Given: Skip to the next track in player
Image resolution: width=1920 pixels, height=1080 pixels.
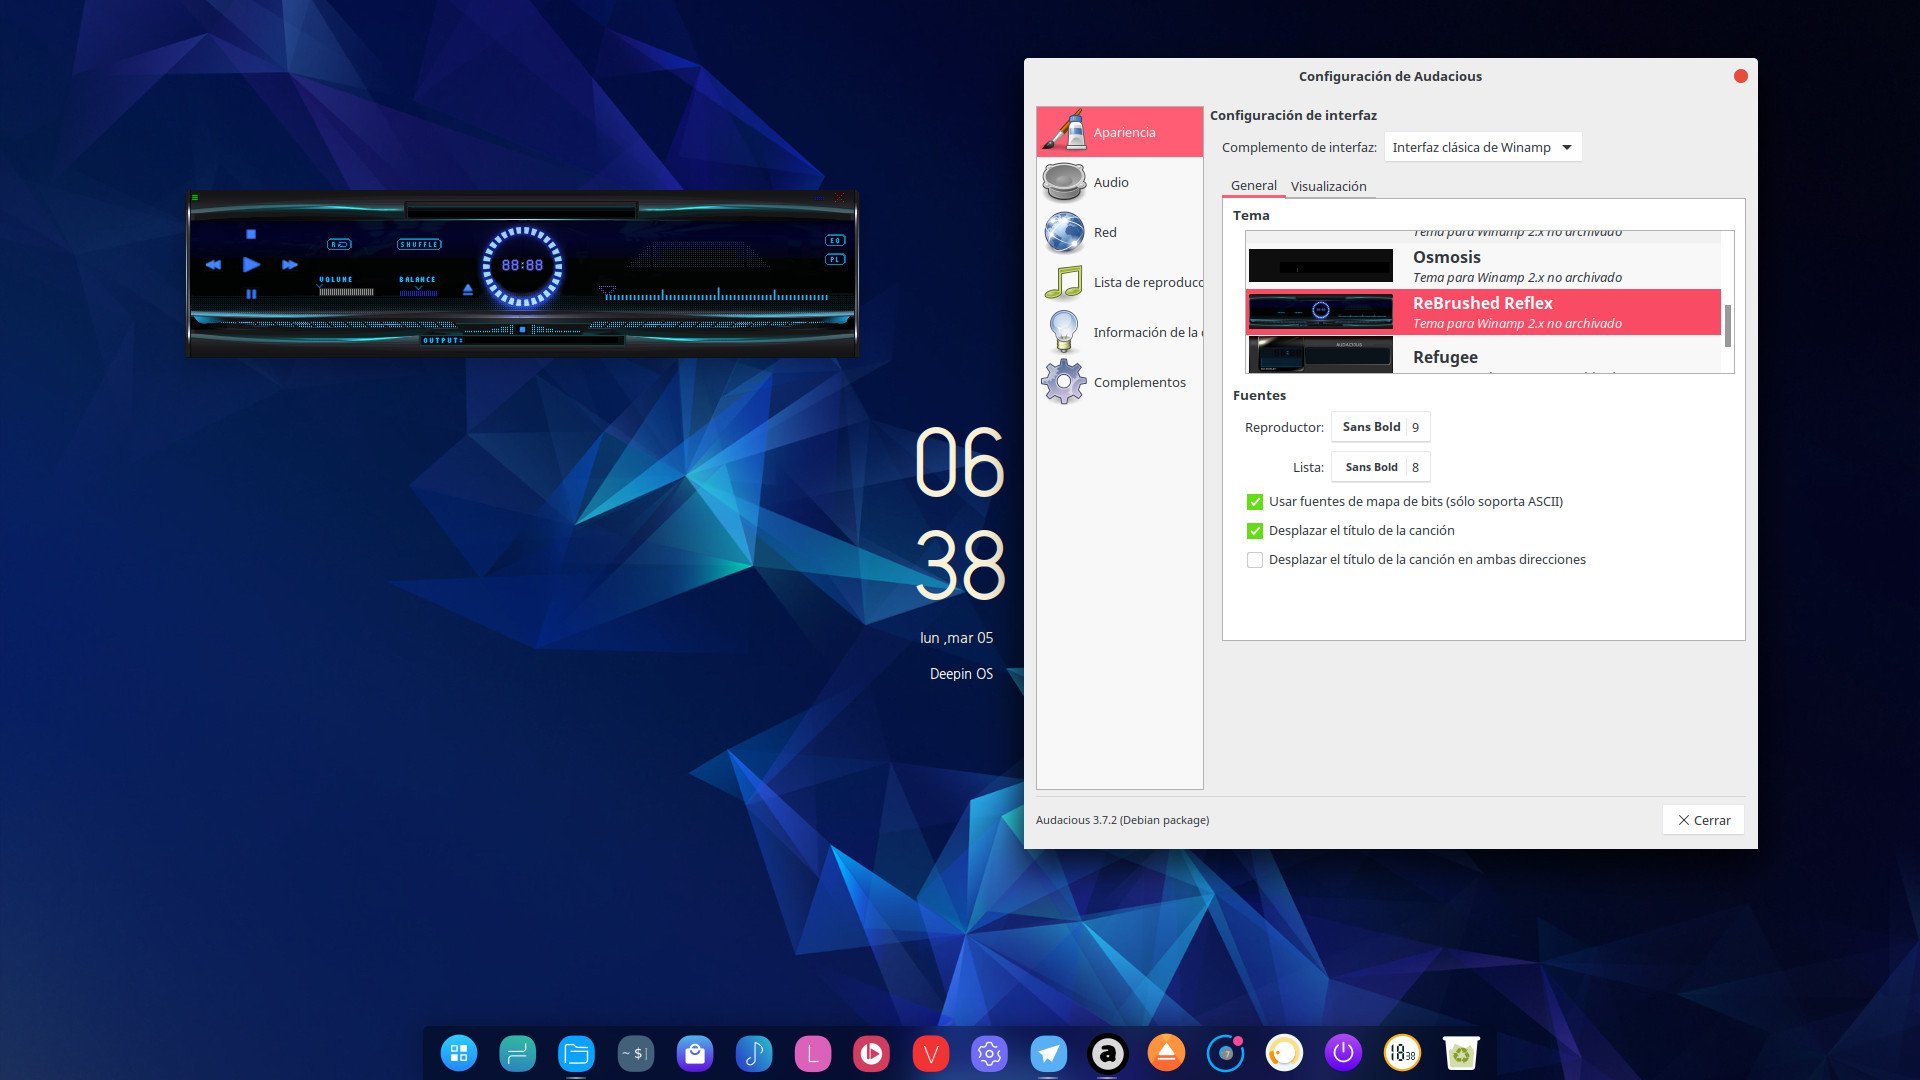Looking at the screenshot, I should coord(290,265).
